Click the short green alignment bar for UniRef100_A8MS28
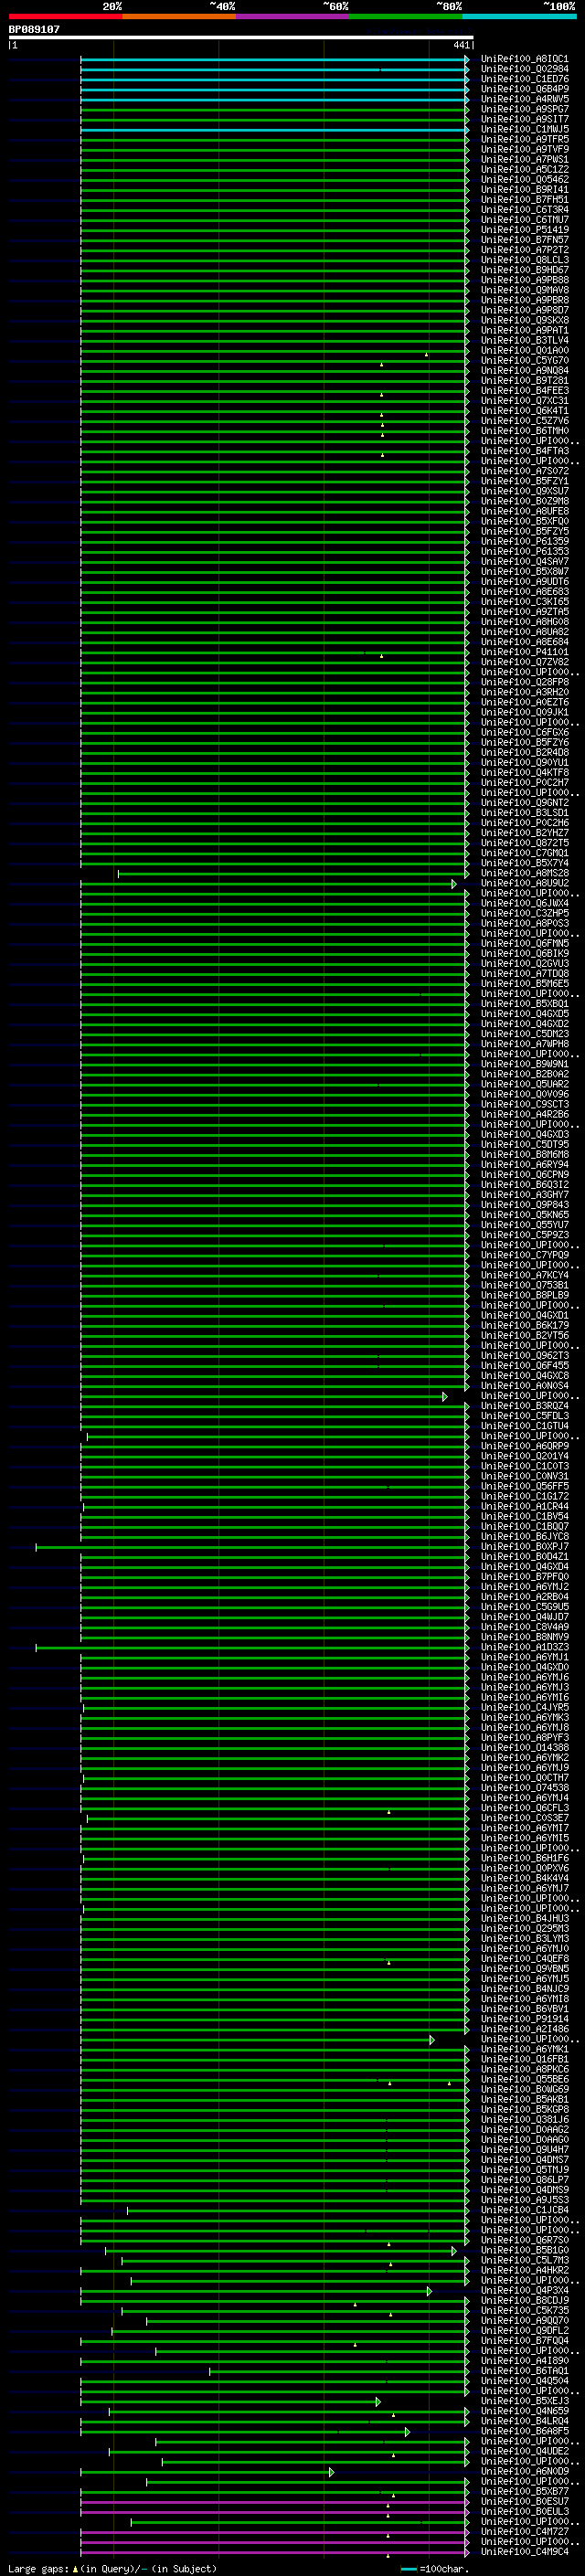The image size is (585, 2576). 293,873
